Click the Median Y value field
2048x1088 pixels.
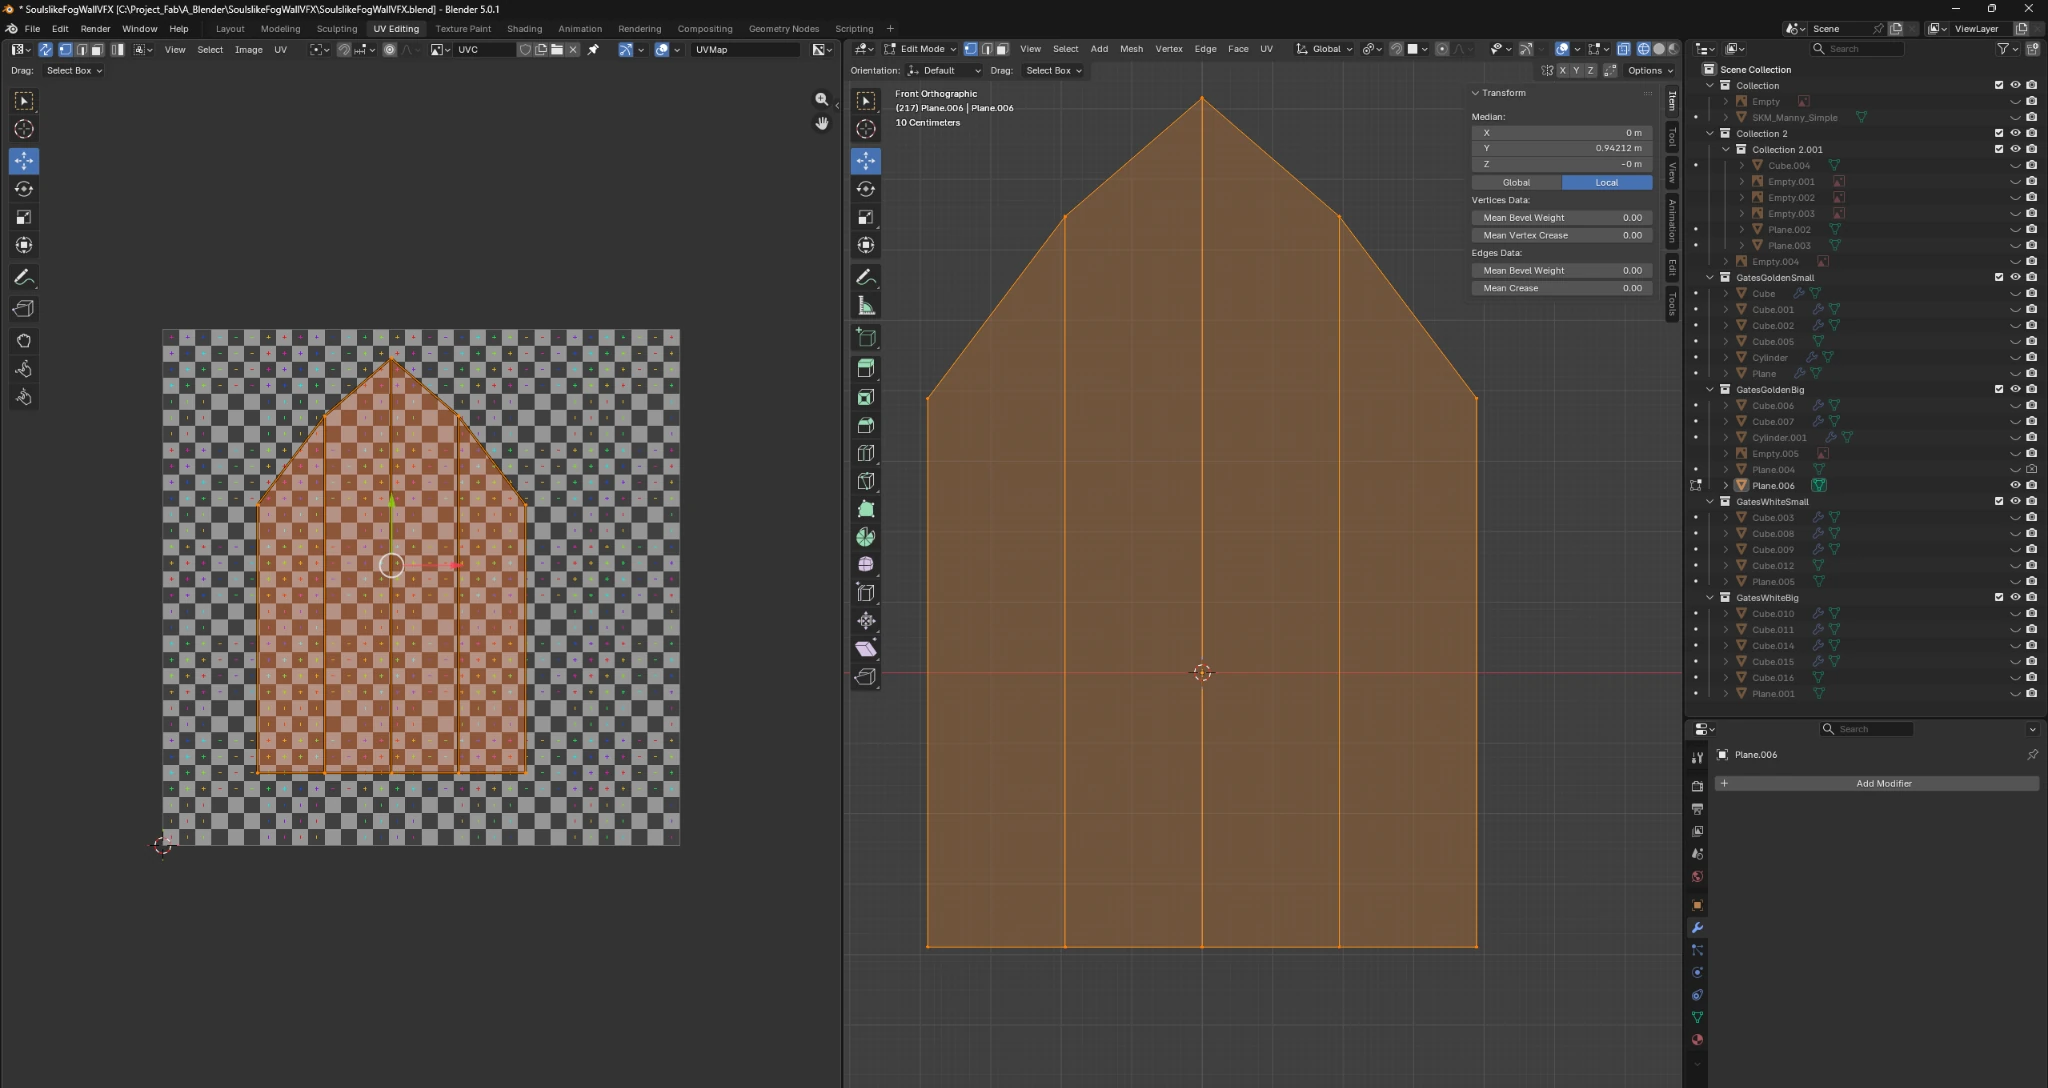pos(1562,148)
